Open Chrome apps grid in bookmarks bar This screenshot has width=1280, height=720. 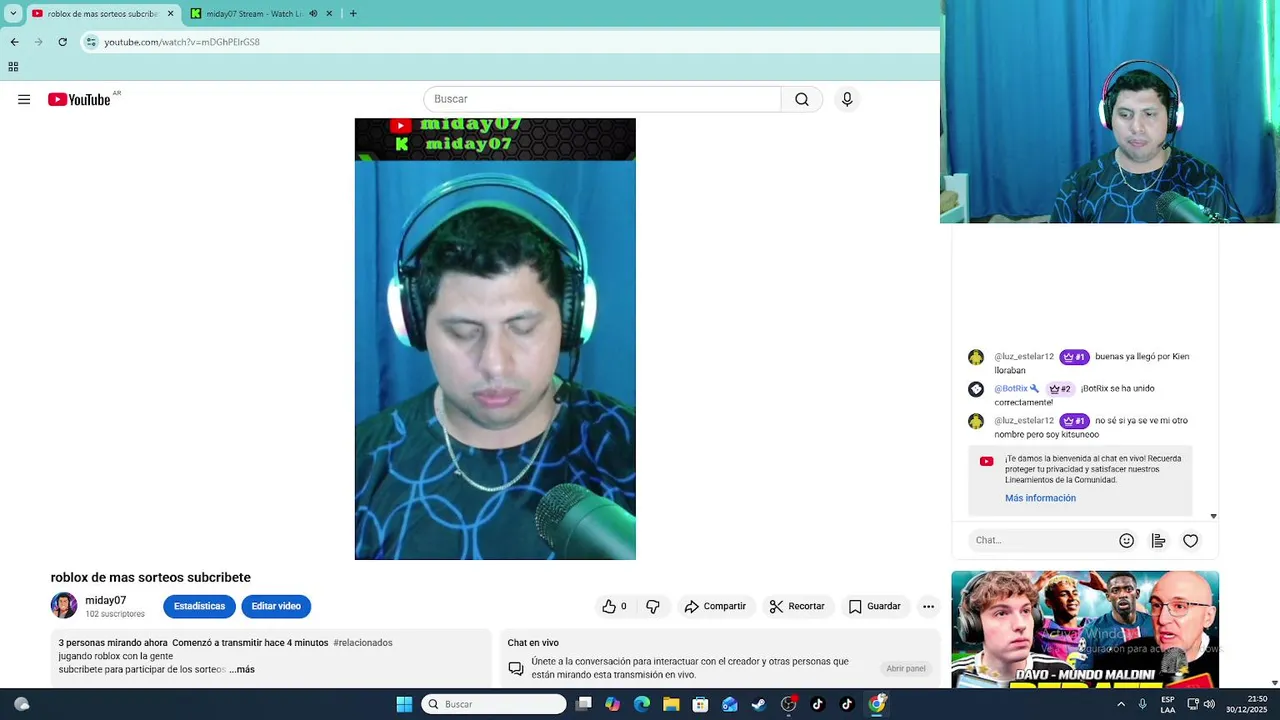pyautogui.click(x=13, y=67)
